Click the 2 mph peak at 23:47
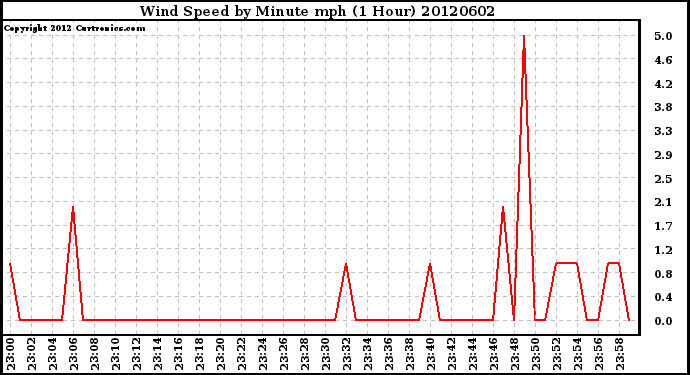Viewport: 690px width, 375px height. click(503, 207)
